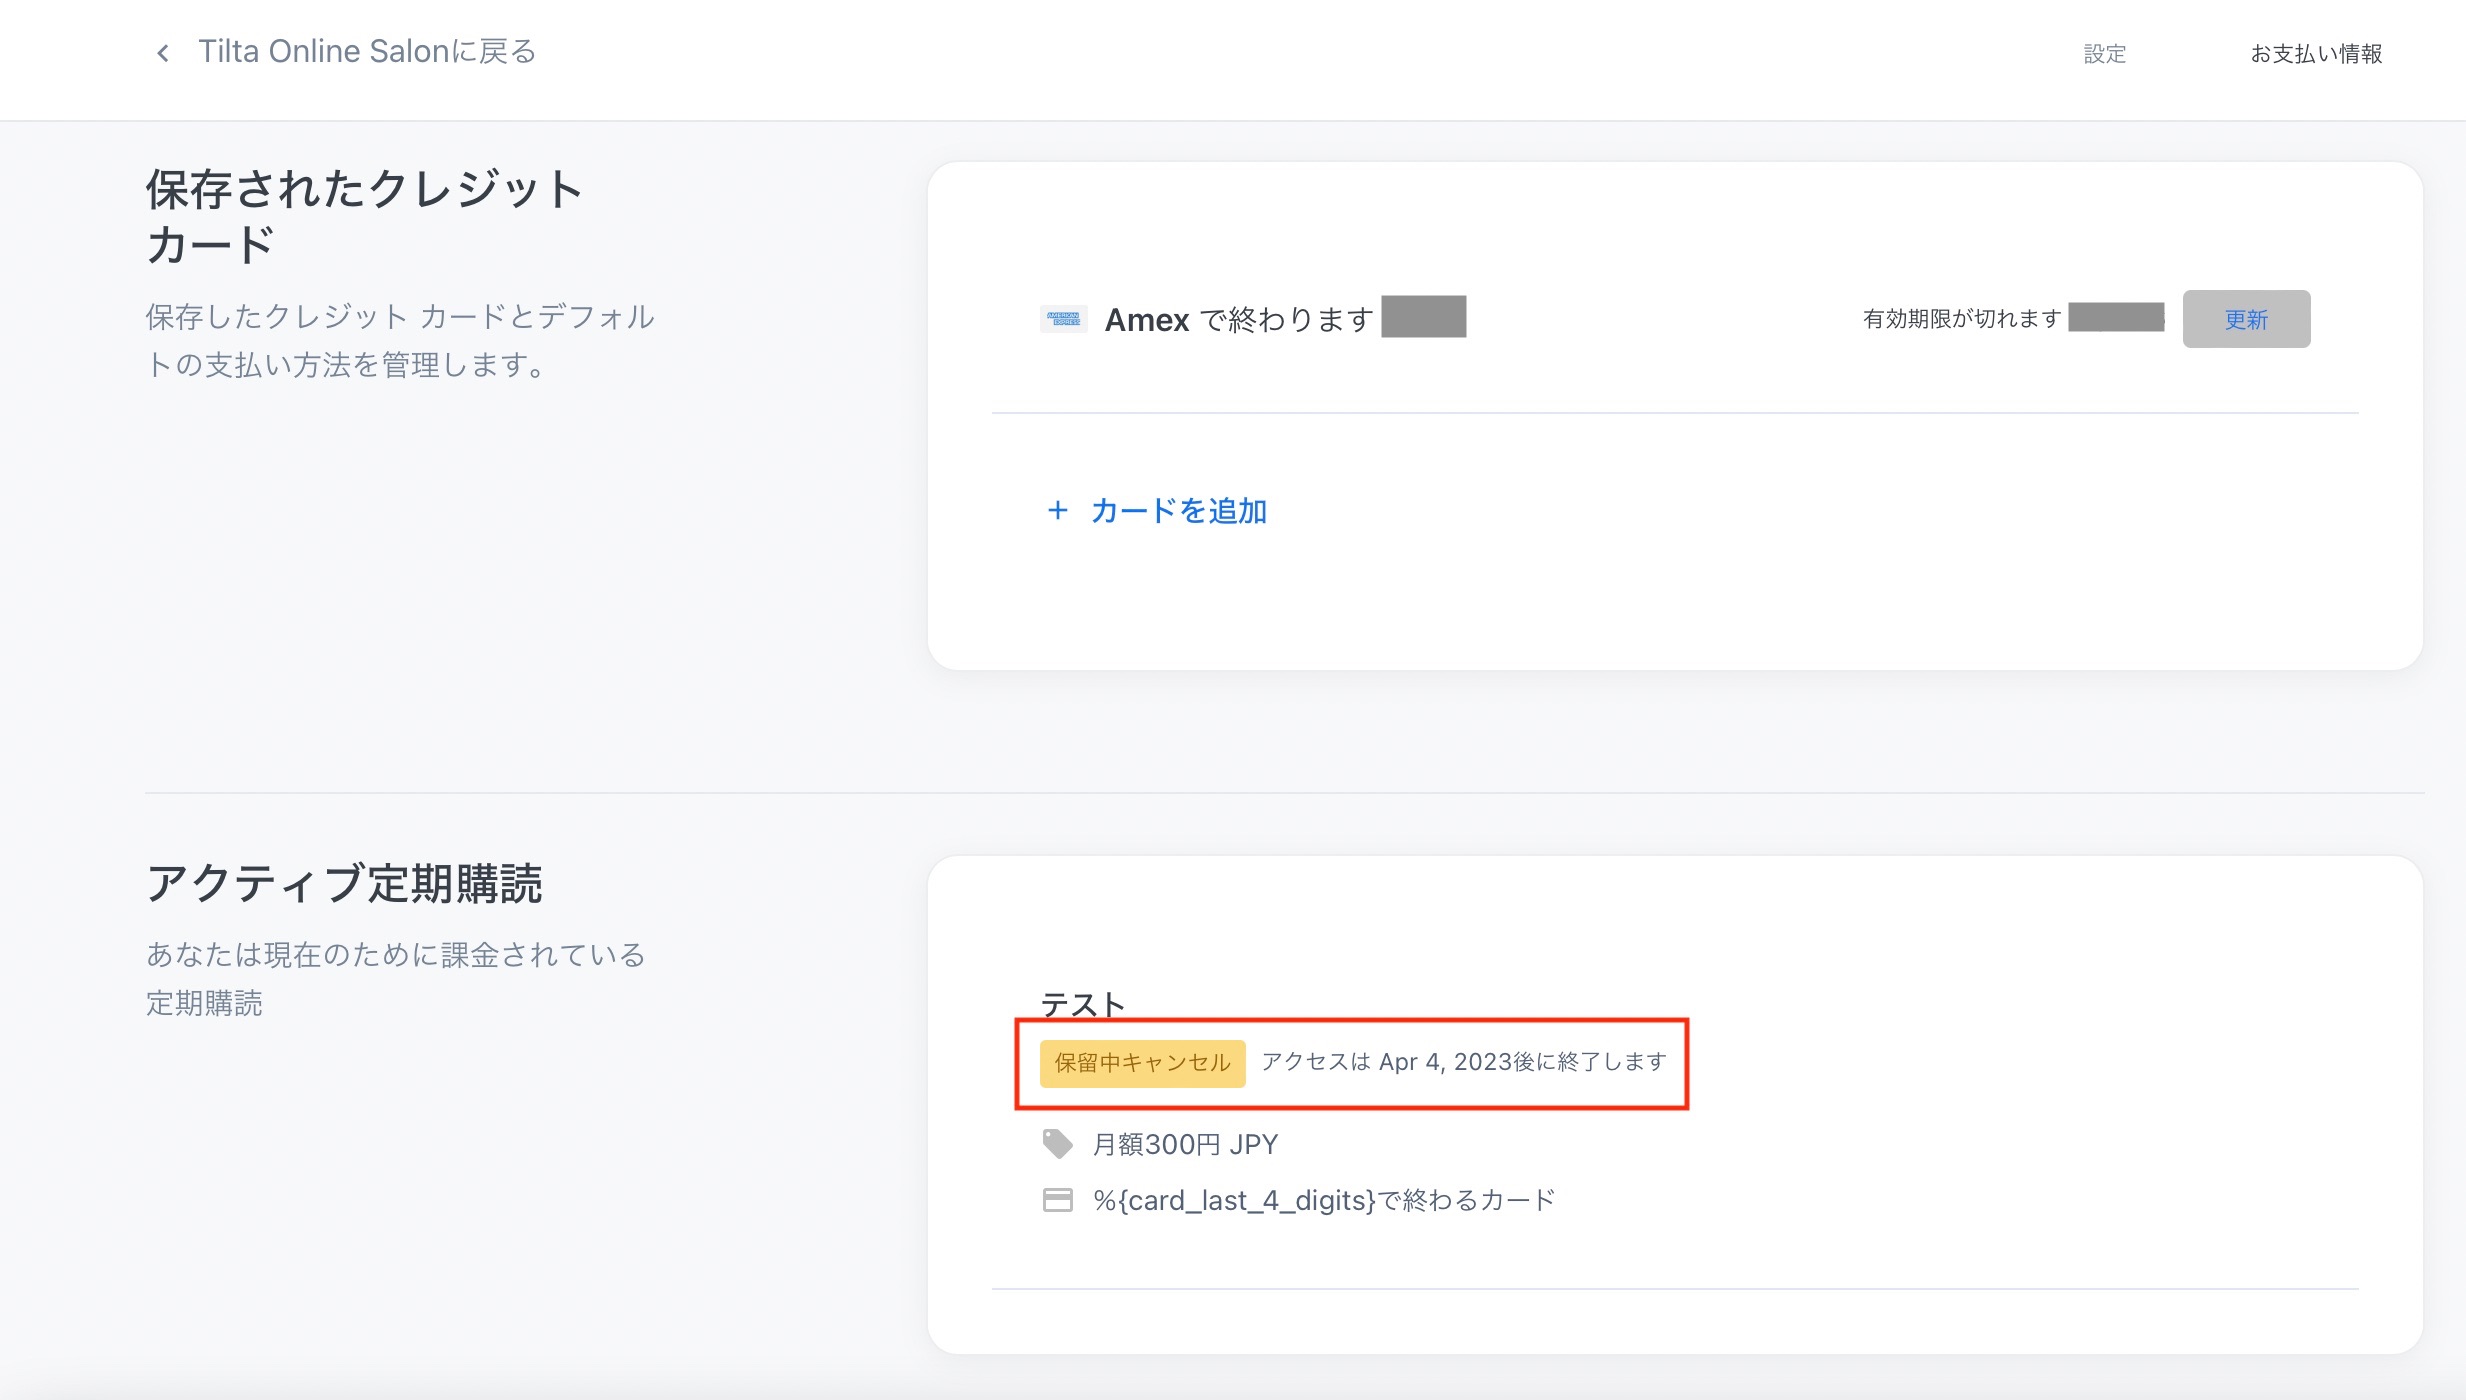Click the Amex で終わります card label
This screenshot has height=1400, width=2466.
(1238, 320)
